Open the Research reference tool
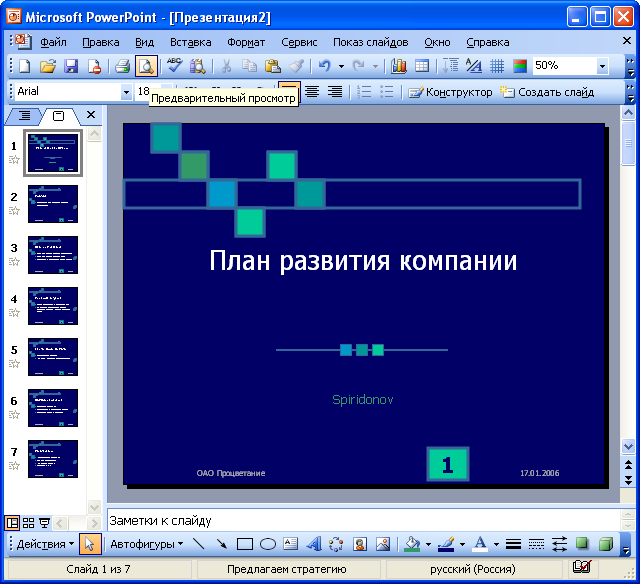This screenshot has width=640, height=584. (x=198, y=66)
